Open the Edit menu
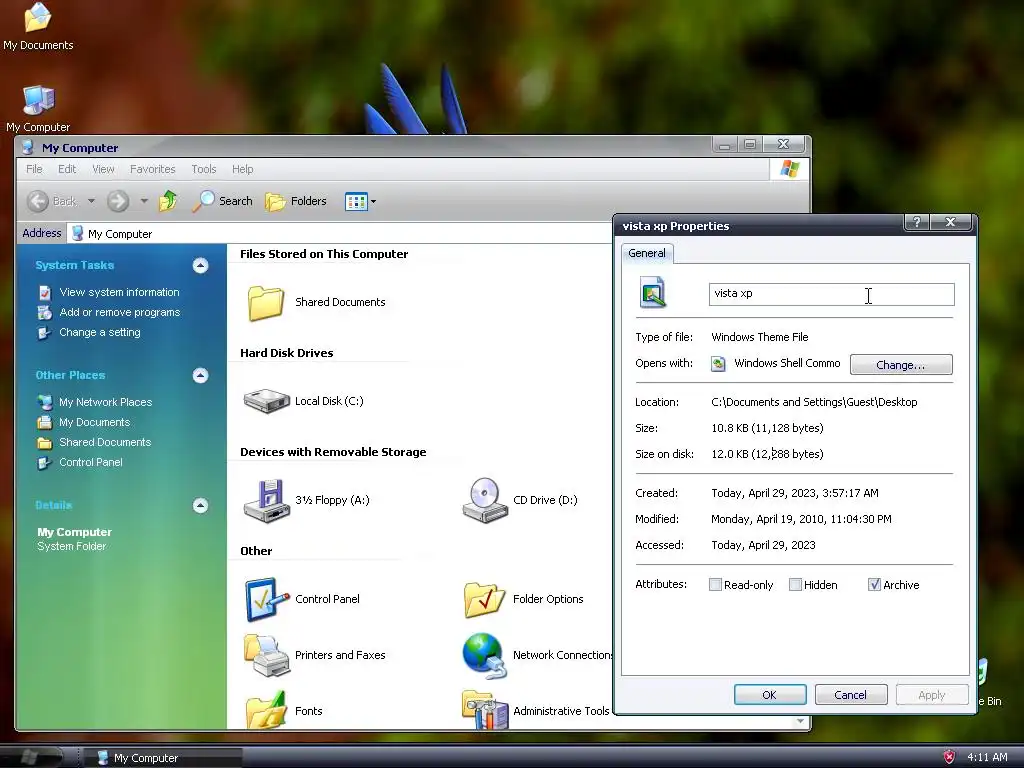Image resolution: width=1024 pixels, height=768 pixels. 67,169
